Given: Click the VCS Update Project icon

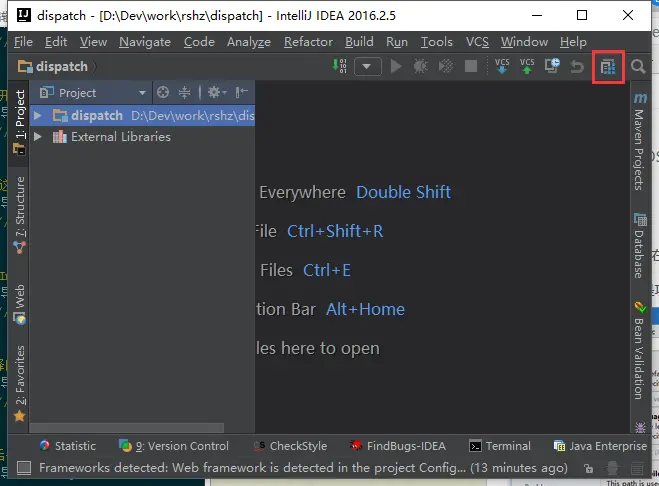Looking at the screenshot, I should coord(502,66).
